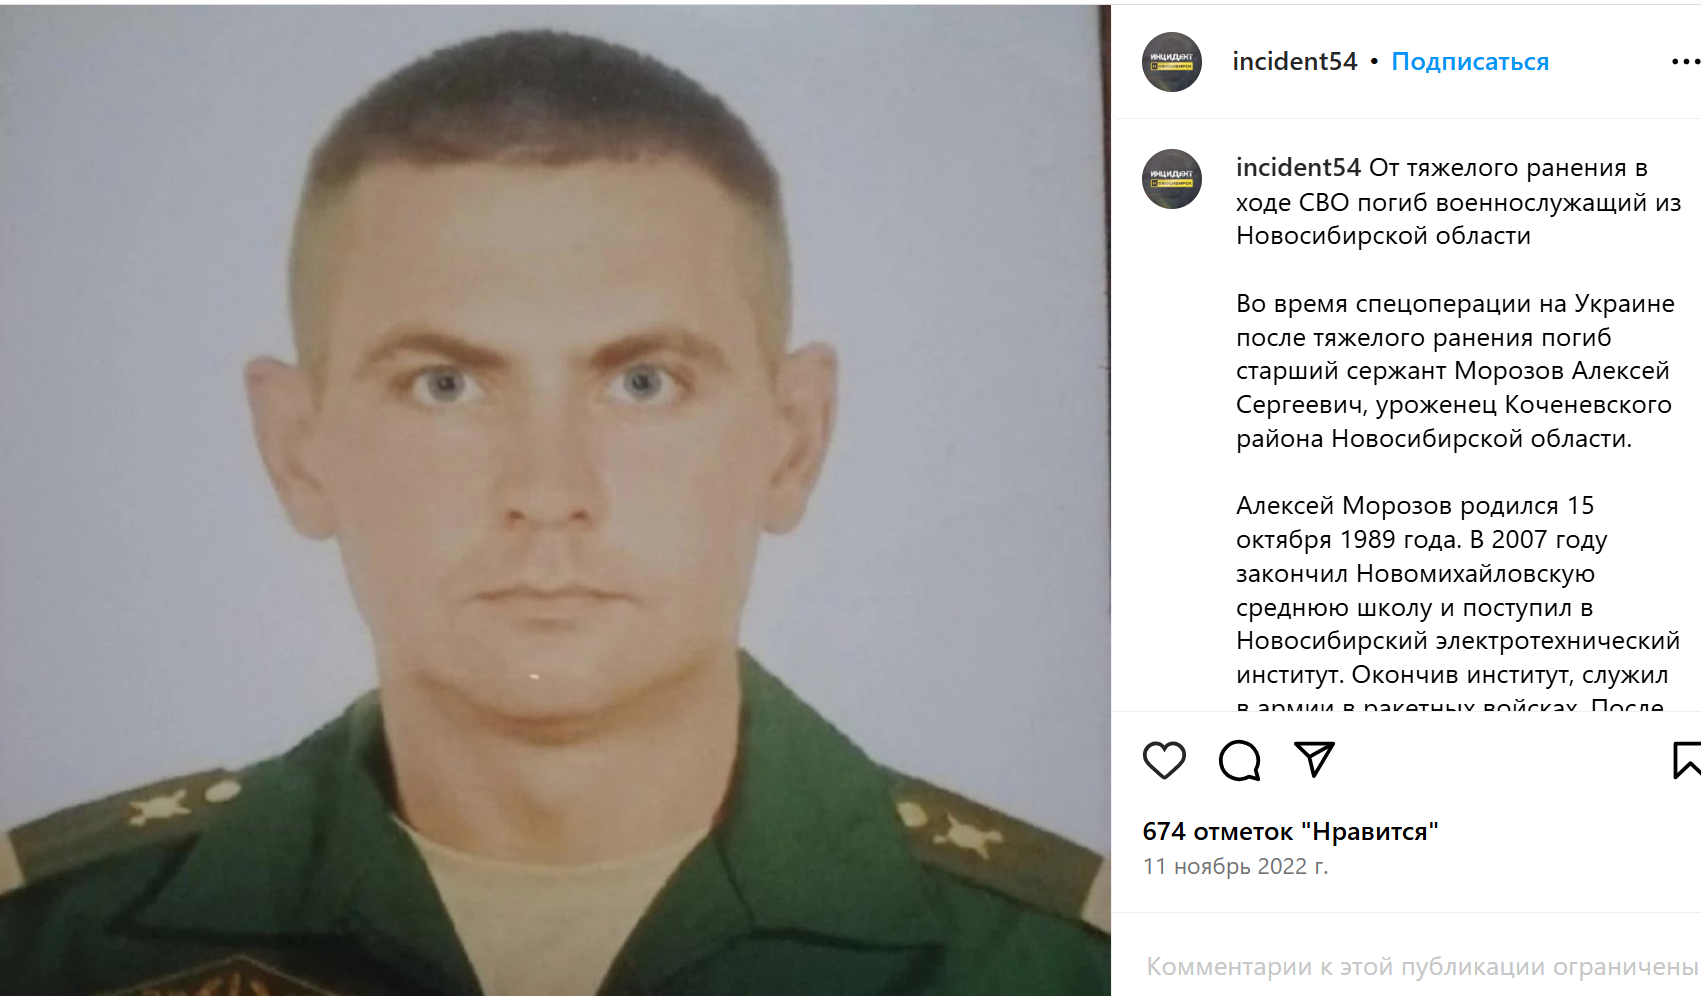Save the post with the bookmark icon
This screenshot has width=1701, height=996.
click(x=1687, y=760)
